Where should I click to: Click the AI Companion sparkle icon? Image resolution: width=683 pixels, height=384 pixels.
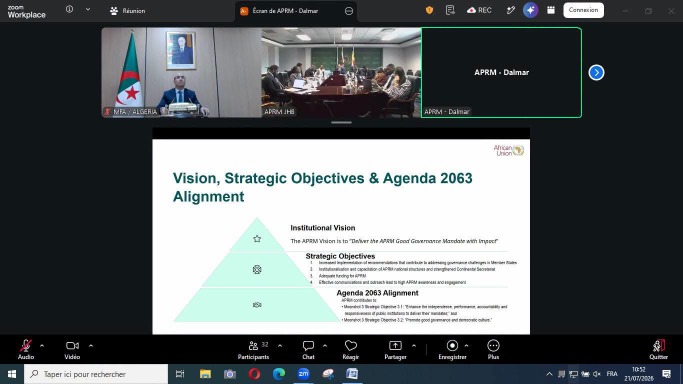(530, 10)
